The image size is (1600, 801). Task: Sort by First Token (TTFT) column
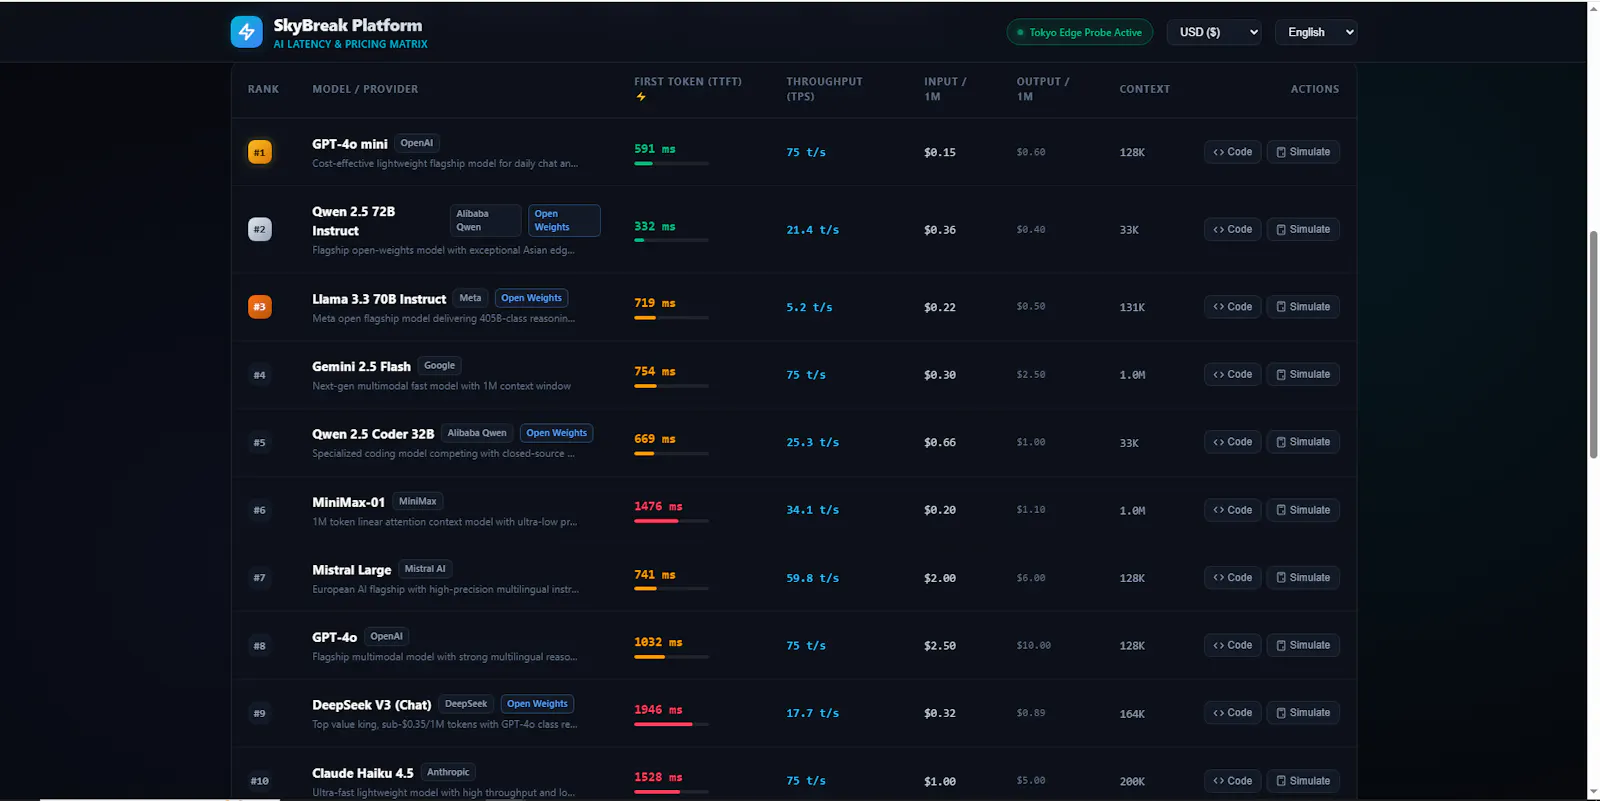pos(688,82)
